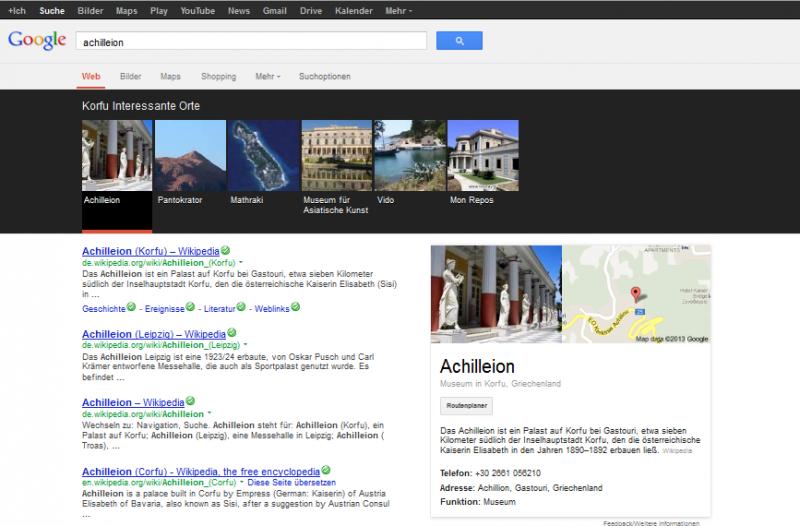Open Maps in the top black bar
This screenshot has width=800, height=526.
click(x=127, y=11)
